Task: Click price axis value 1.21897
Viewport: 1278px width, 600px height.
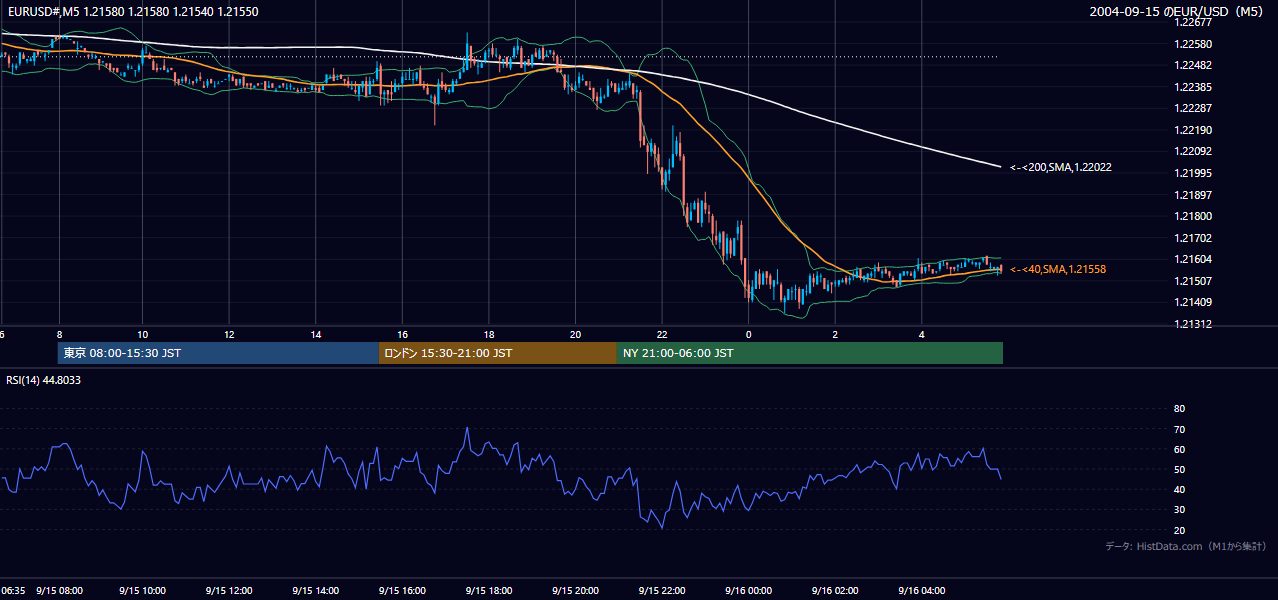Action: pos(1191,195)
